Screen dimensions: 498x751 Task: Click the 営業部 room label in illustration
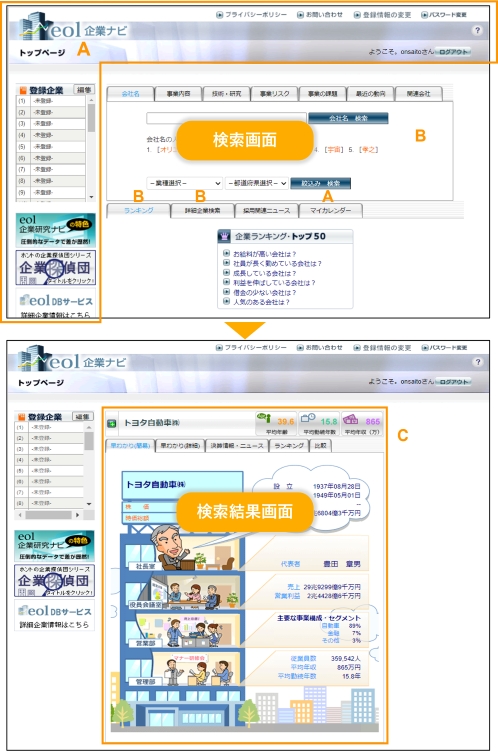pyautogui.click(x=145, y=643)
